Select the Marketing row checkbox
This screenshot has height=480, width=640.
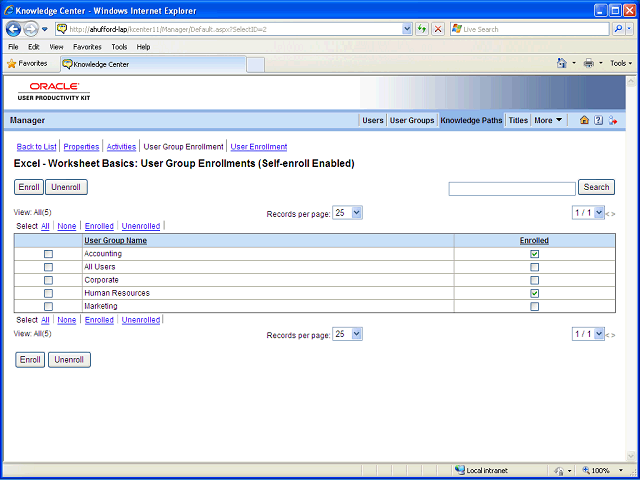[48, 306]
